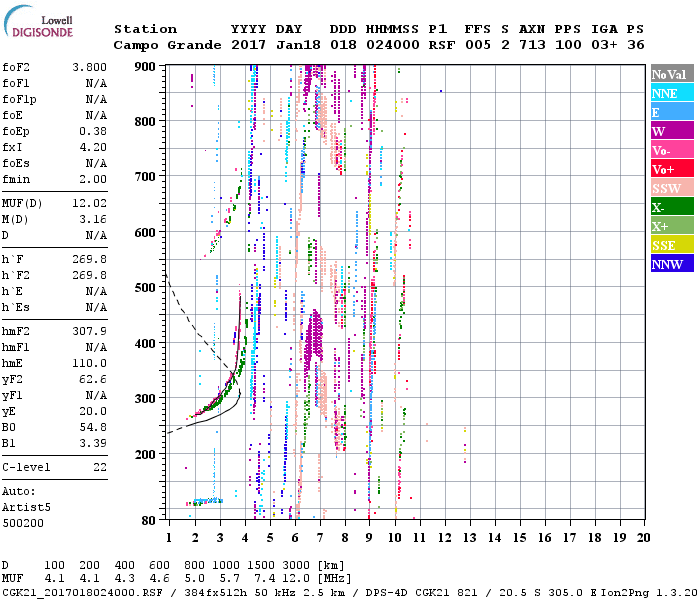The height and width of the screenshot is (600, 700).
Task: Click the CGK21_2017018024000.RSF file name
Action: 82,592
